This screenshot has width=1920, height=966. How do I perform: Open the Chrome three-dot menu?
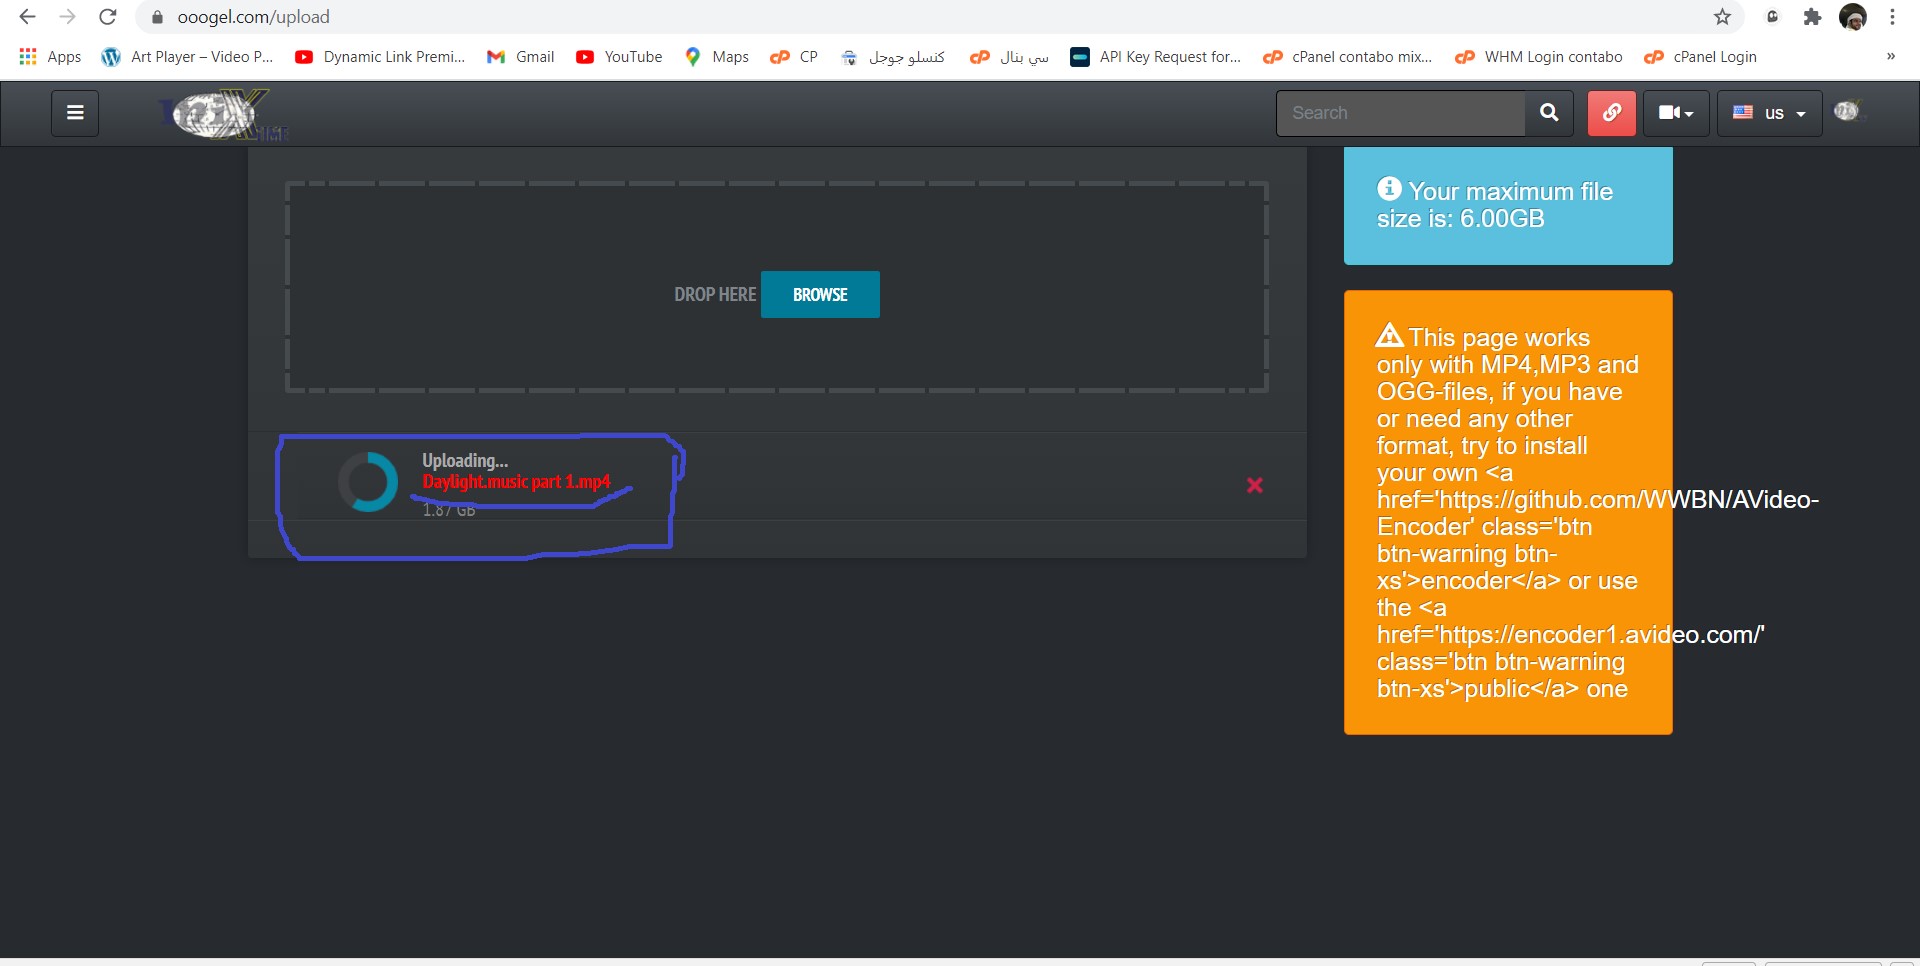(x=1892, y=17)
